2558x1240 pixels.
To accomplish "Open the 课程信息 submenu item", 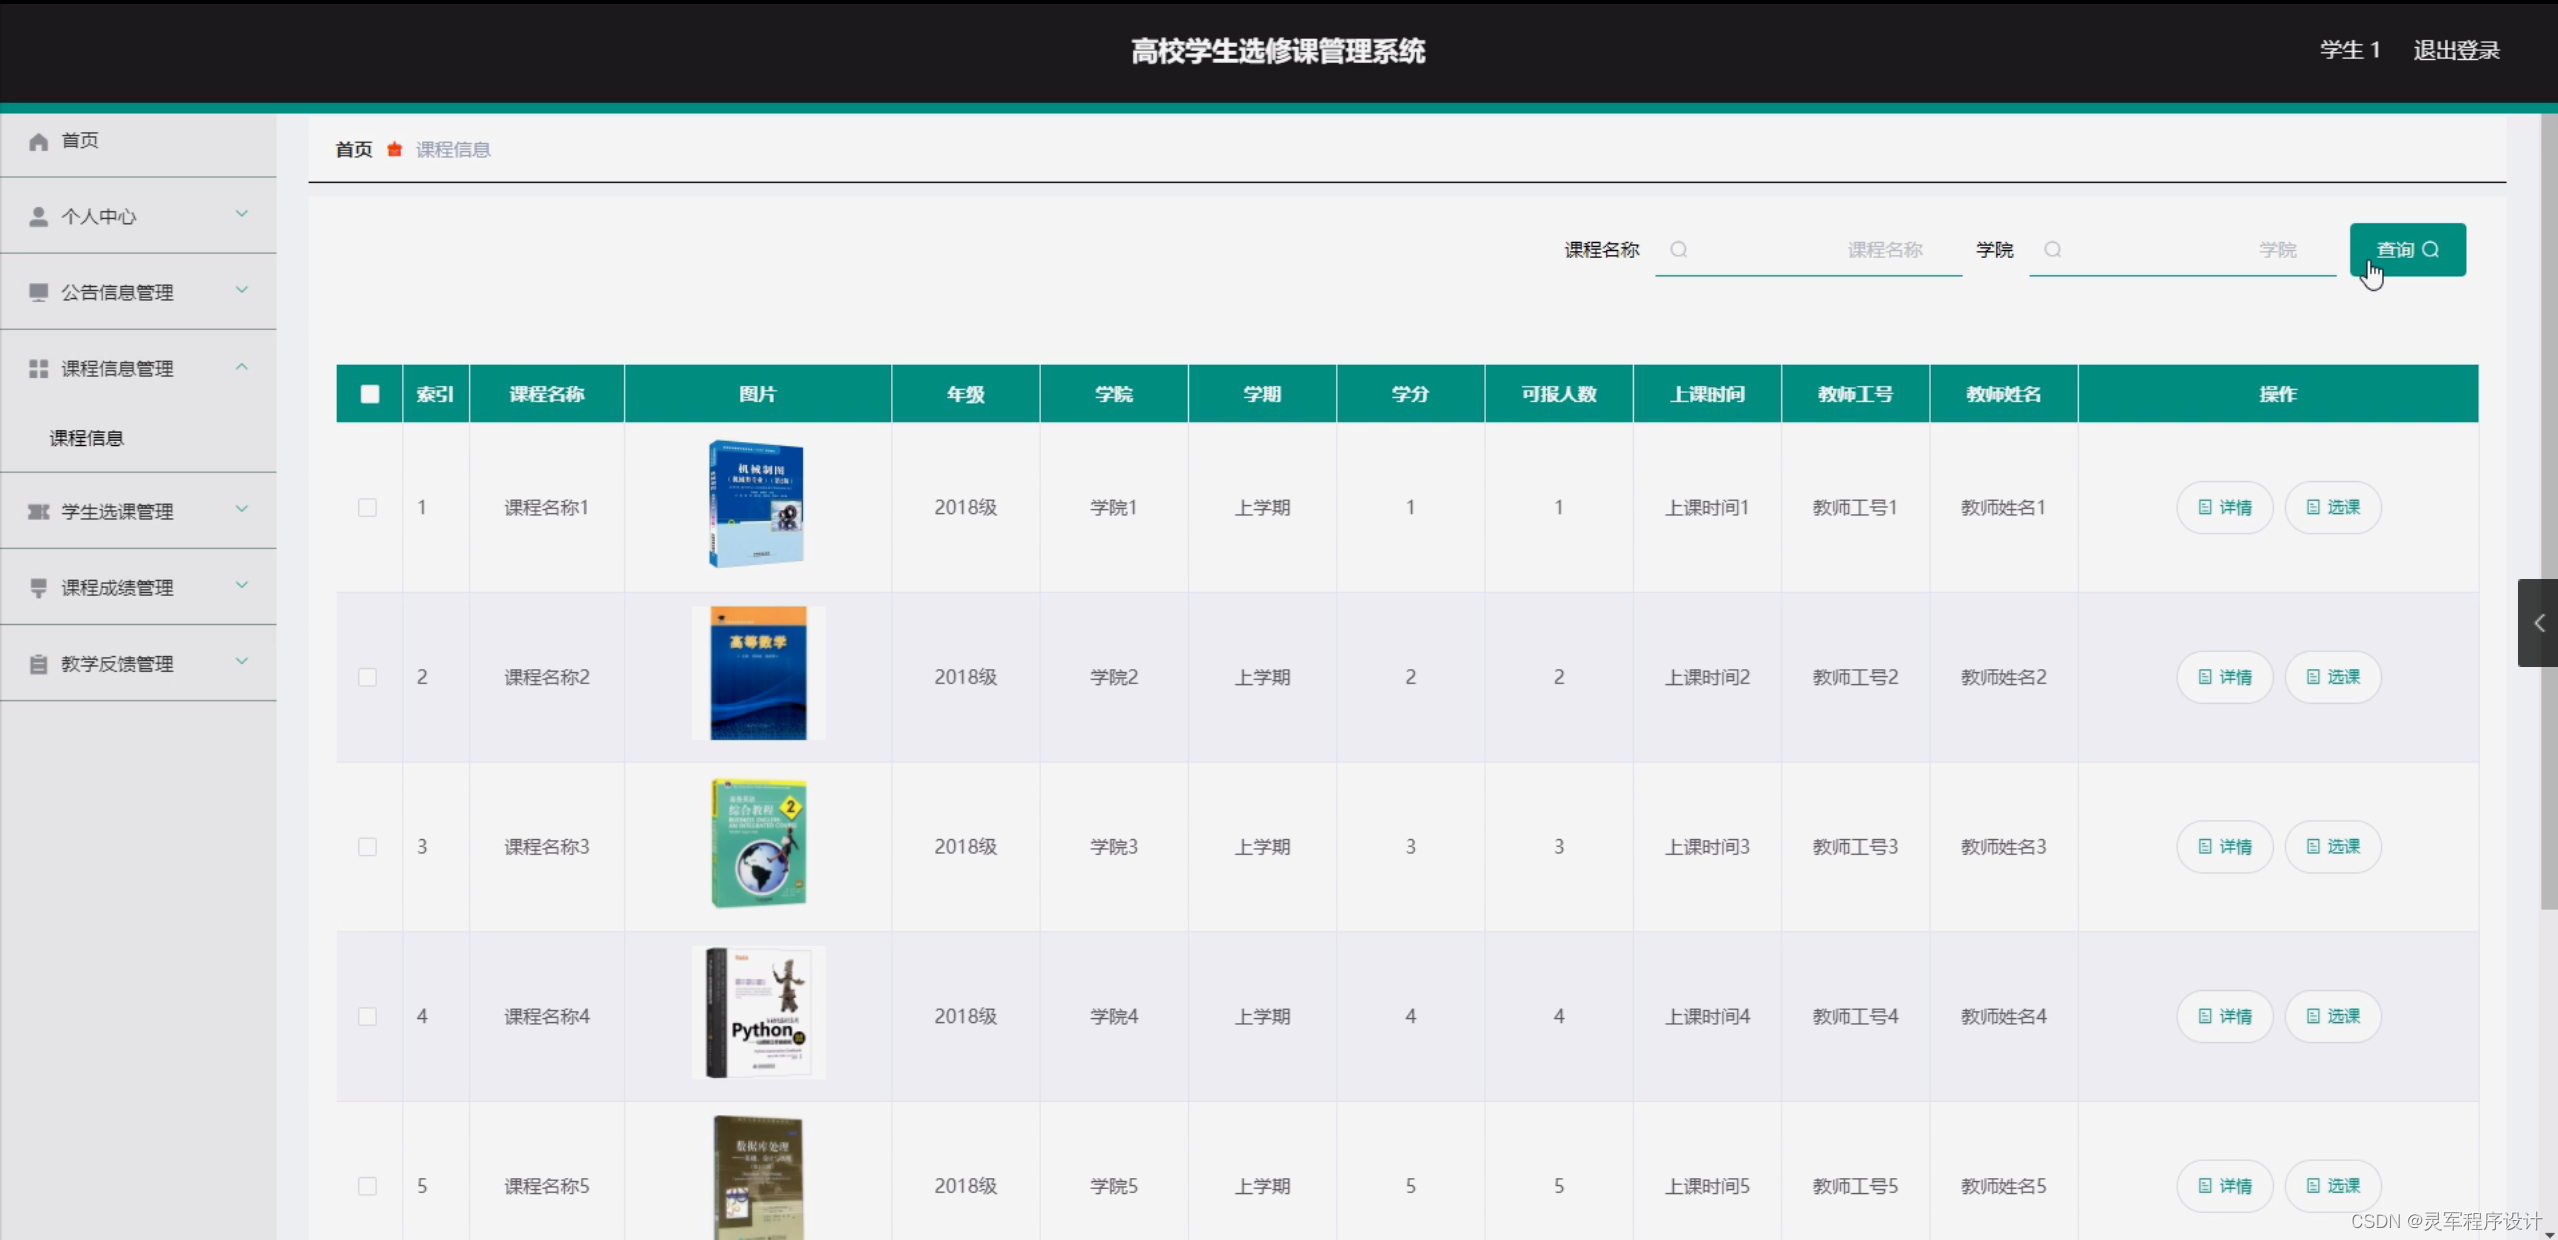I will pyautogui.click(x=87, y=438).
